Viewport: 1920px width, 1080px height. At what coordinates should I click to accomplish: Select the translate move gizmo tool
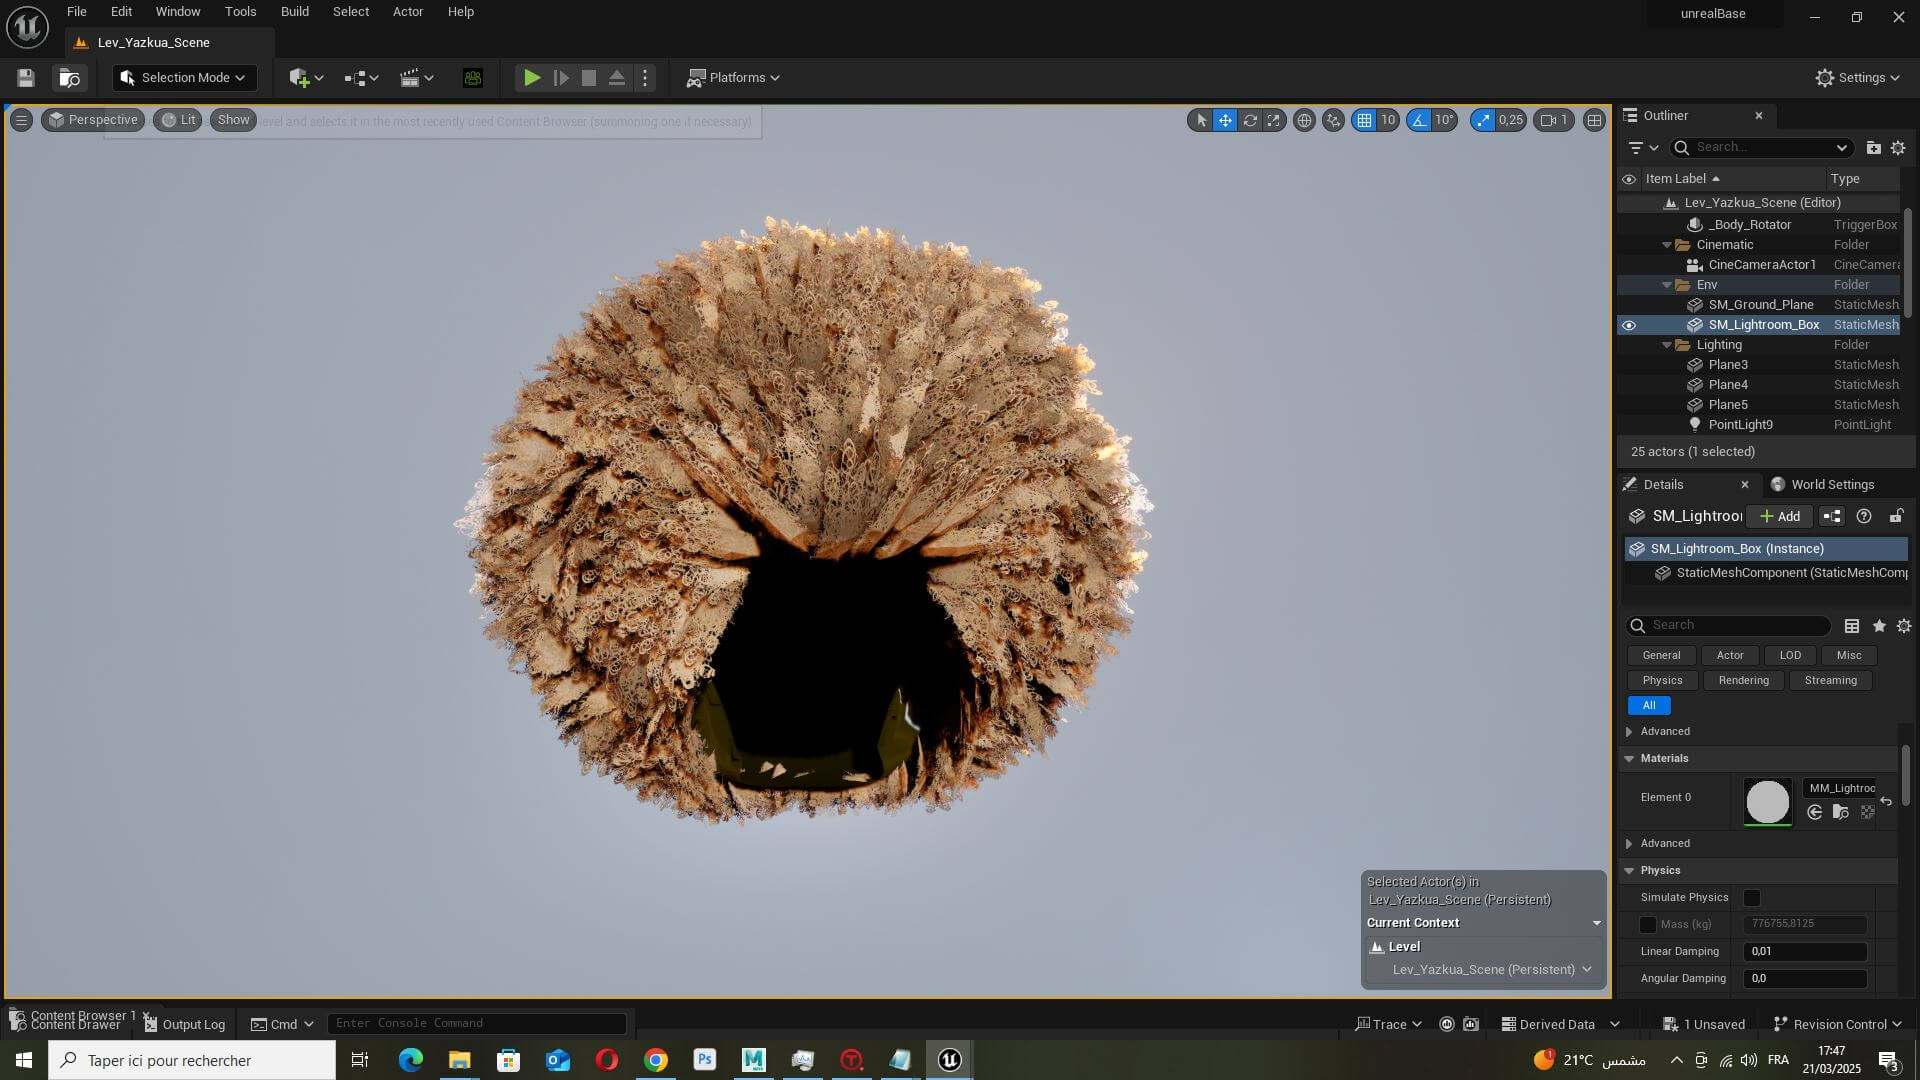(1225, 120)
